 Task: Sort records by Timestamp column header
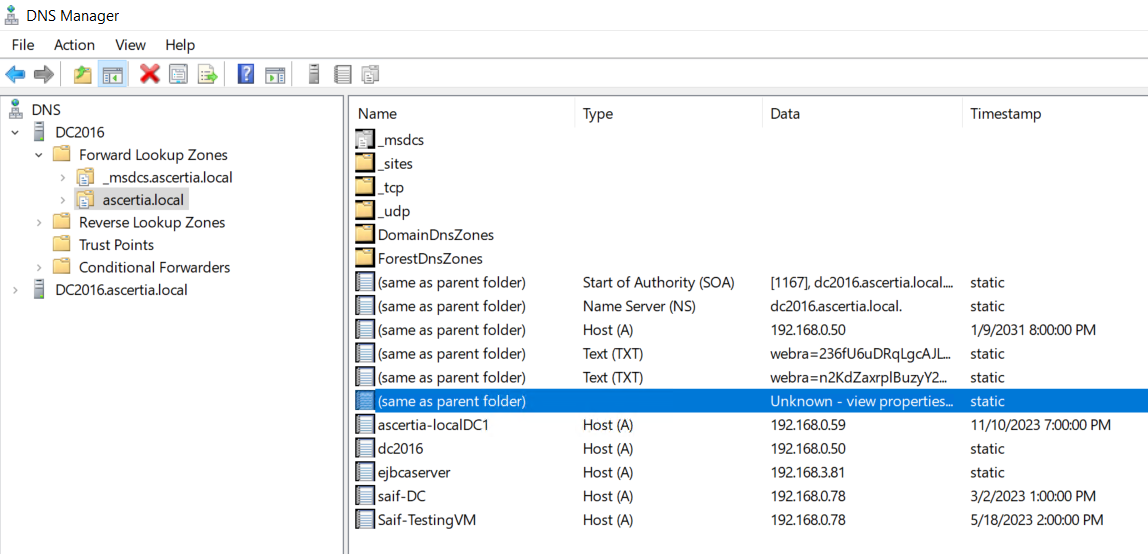click(x=1005, y=114)
